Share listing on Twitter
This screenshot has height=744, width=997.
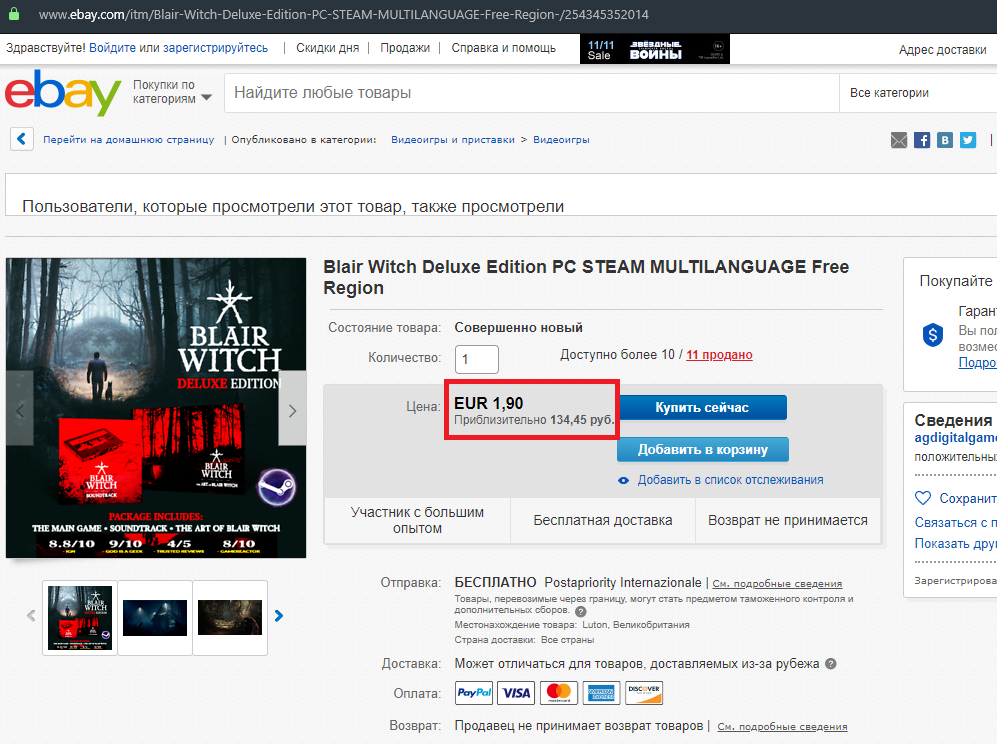tap(968, 140)
